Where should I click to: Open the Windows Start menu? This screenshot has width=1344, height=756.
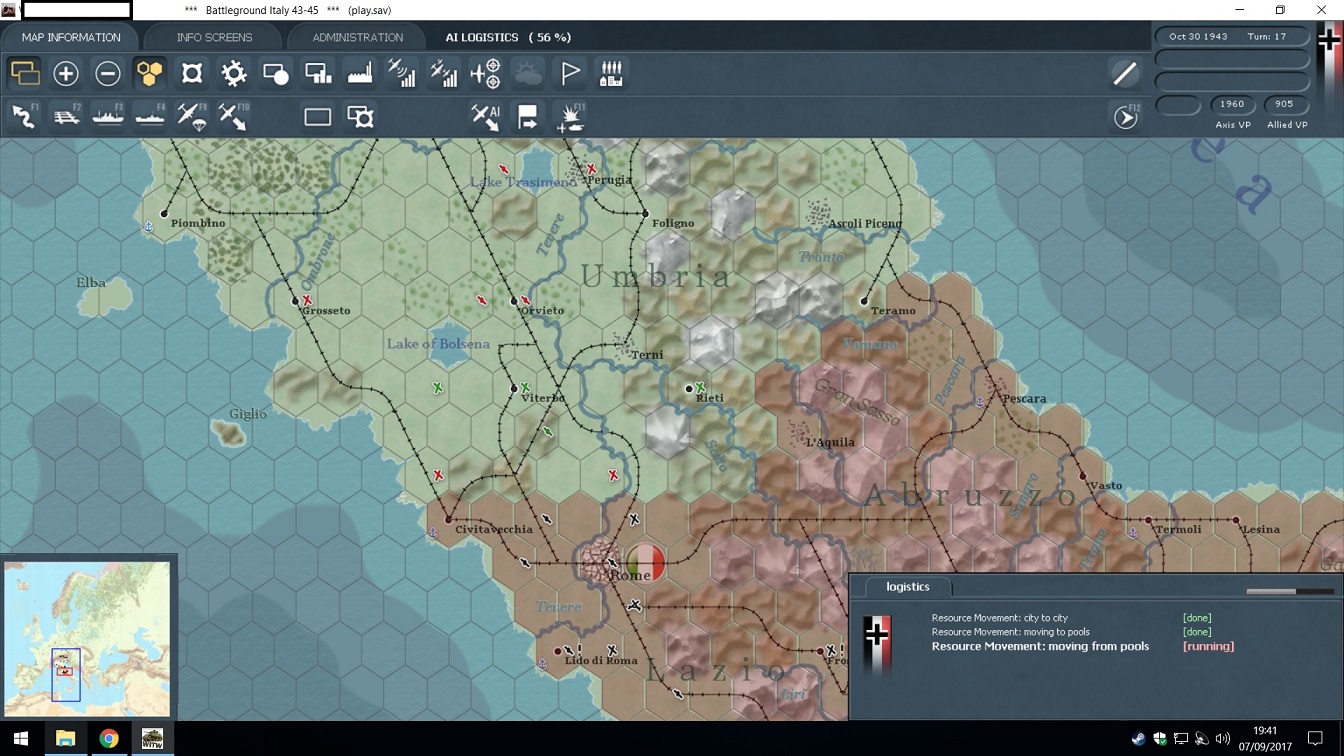21,739
